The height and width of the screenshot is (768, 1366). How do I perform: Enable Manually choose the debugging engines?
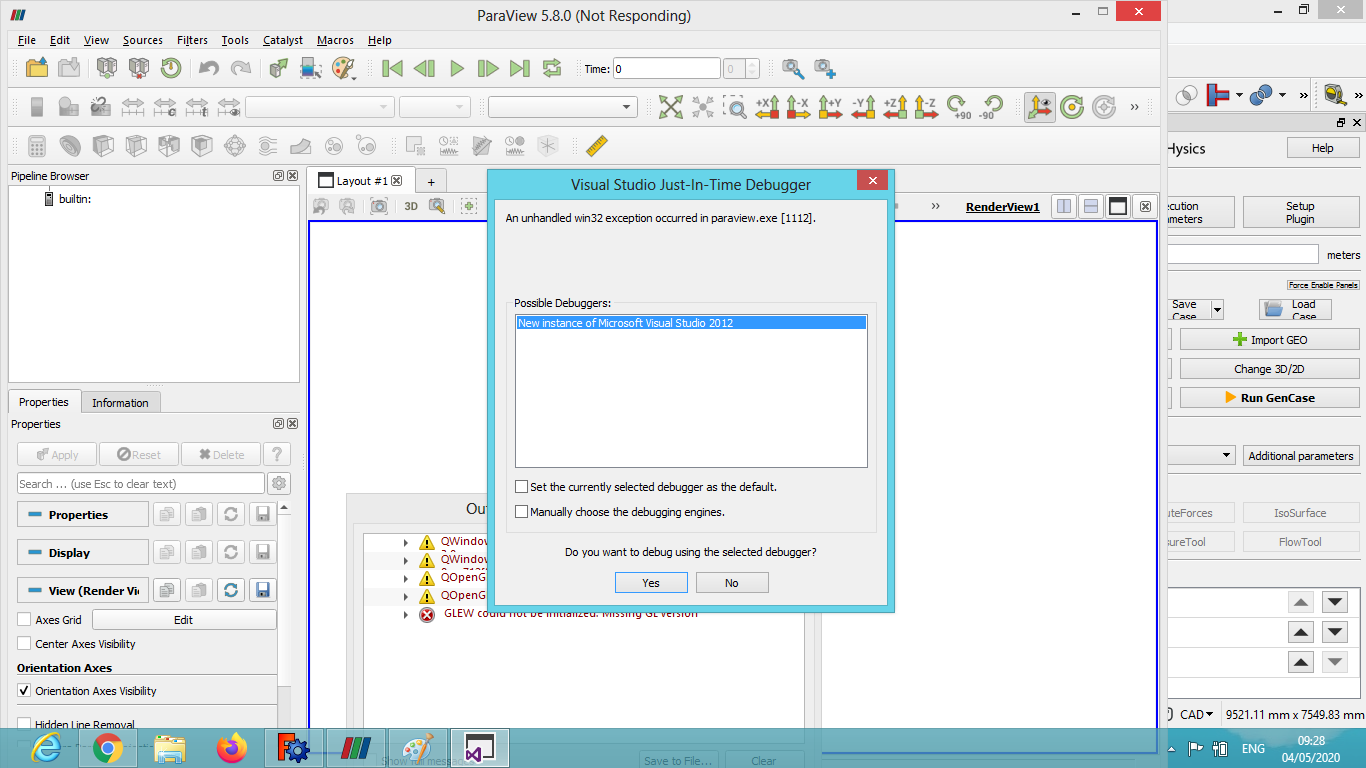pos(521,511)
